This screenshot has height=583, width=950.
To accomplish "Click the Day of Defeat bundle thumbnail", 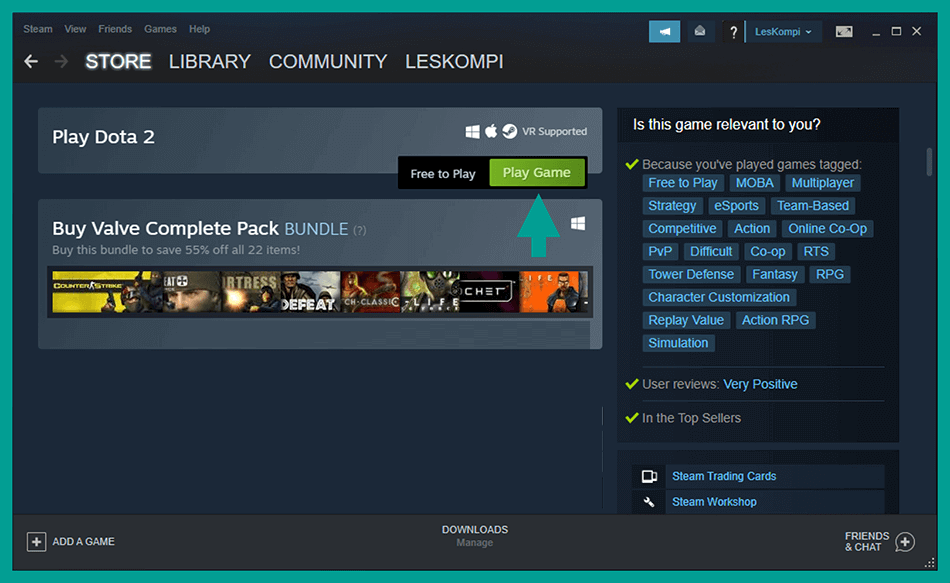I will click(310, 292).
